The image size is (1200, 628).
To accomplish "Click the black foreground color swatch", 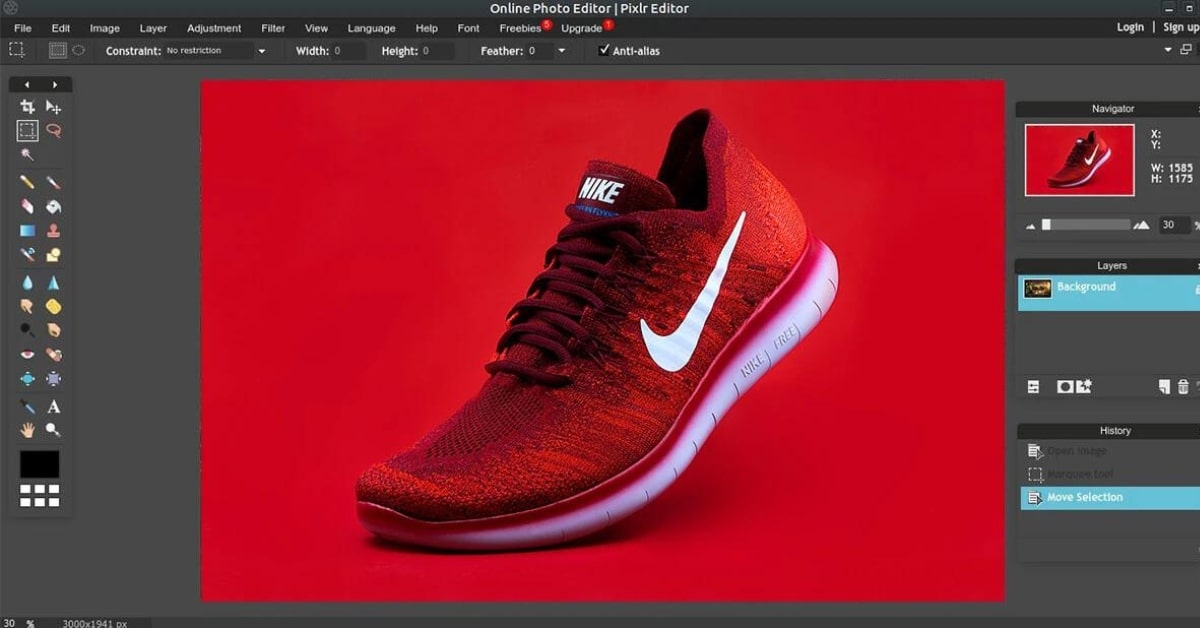I will pyautogui.click(x=40, y=464).
